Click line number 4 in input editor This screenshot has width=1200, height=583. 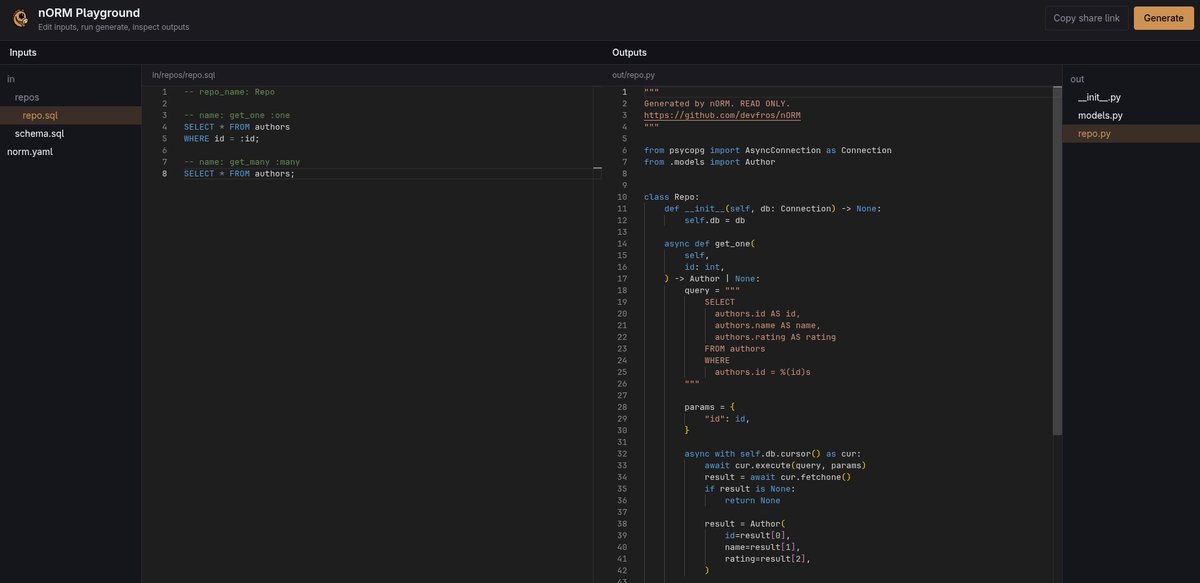point(164,127)
